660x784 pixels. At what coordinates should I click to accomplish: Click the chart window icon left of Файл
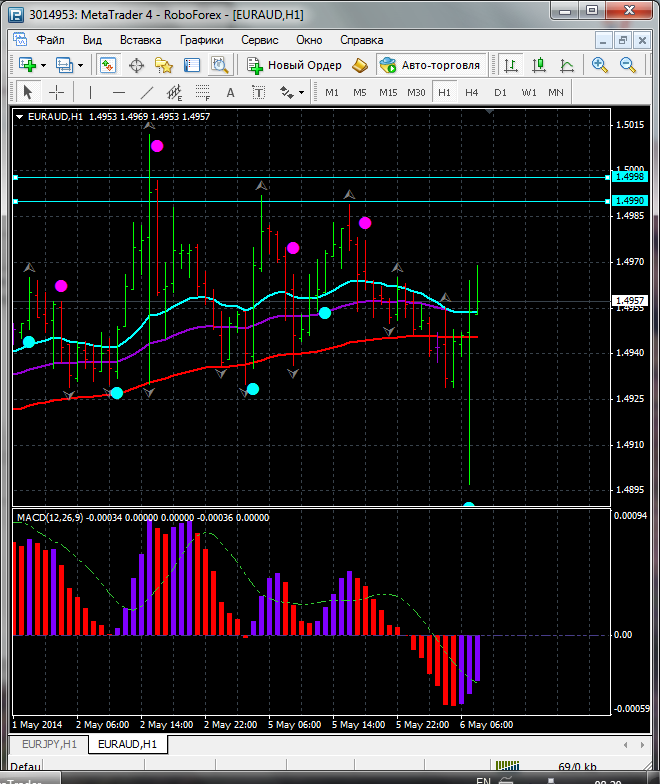pos(20,39)
